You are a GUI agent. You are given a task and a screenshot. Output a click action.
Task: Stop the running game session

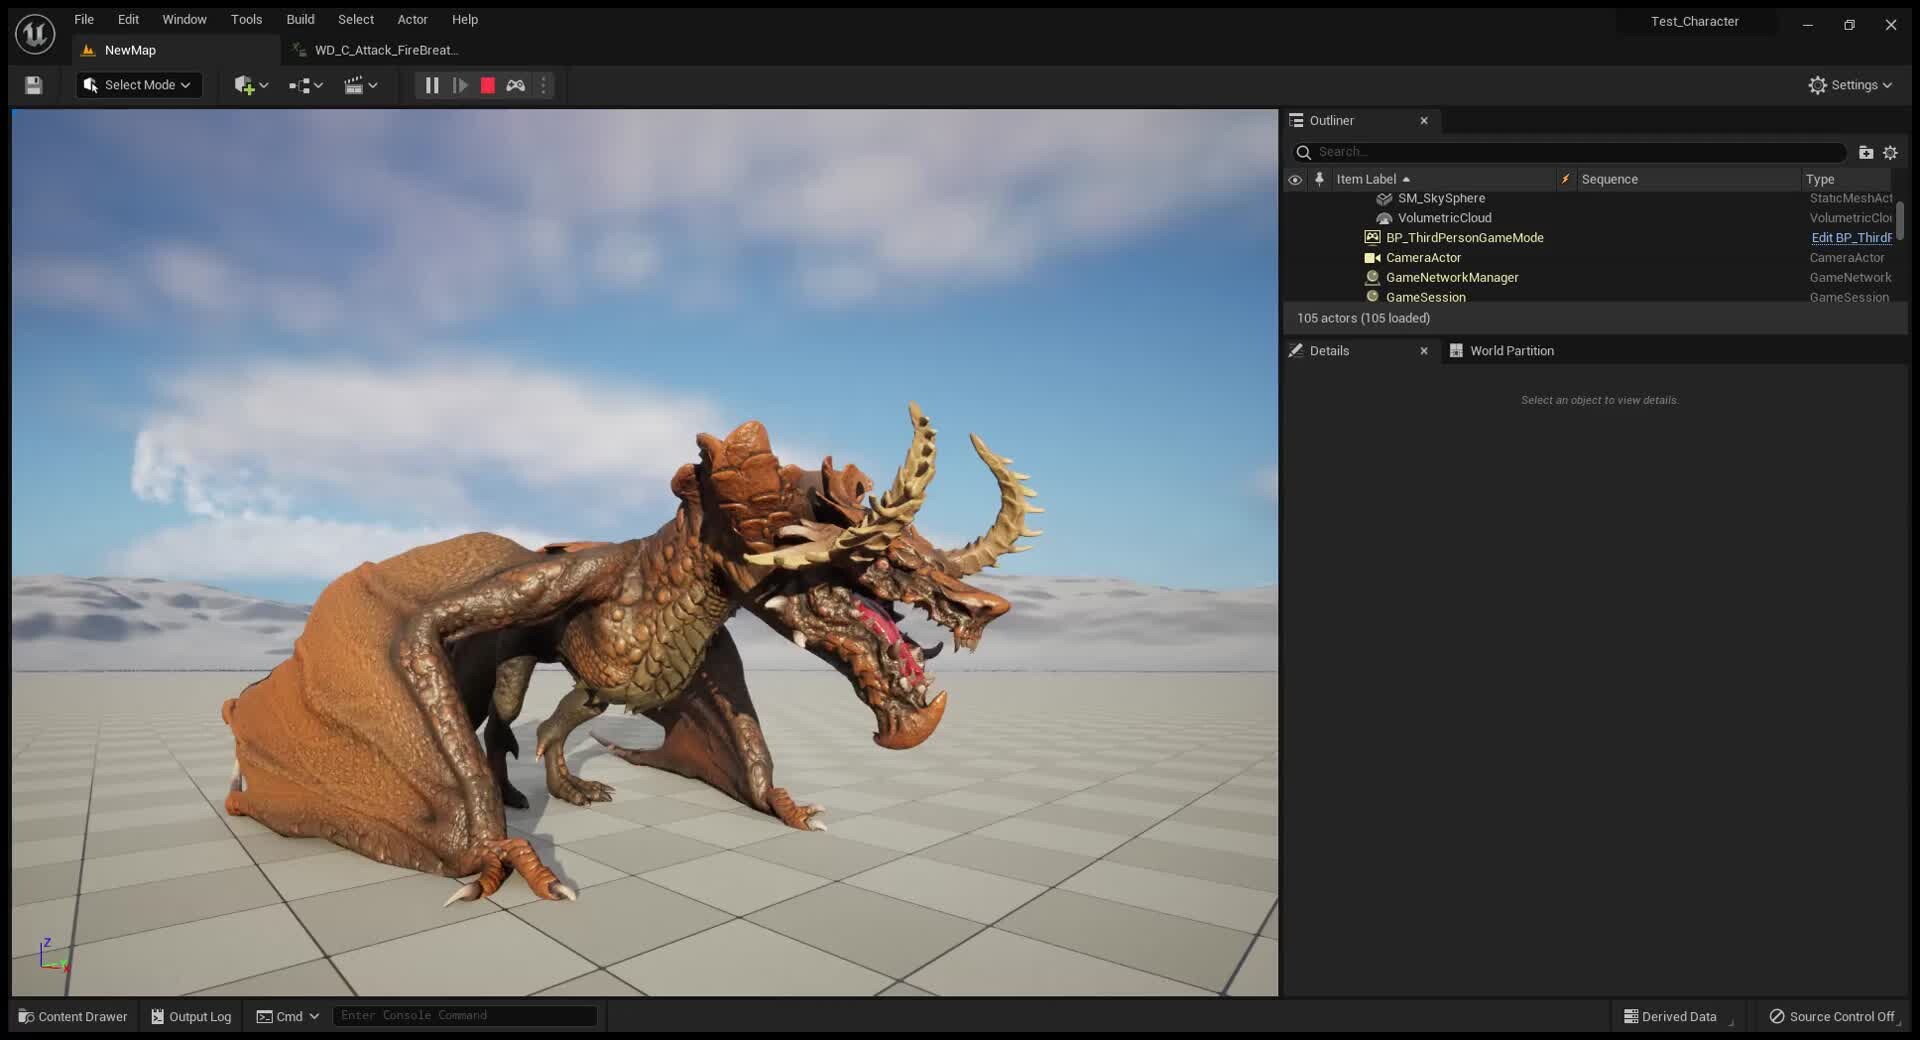click(487, 85)
